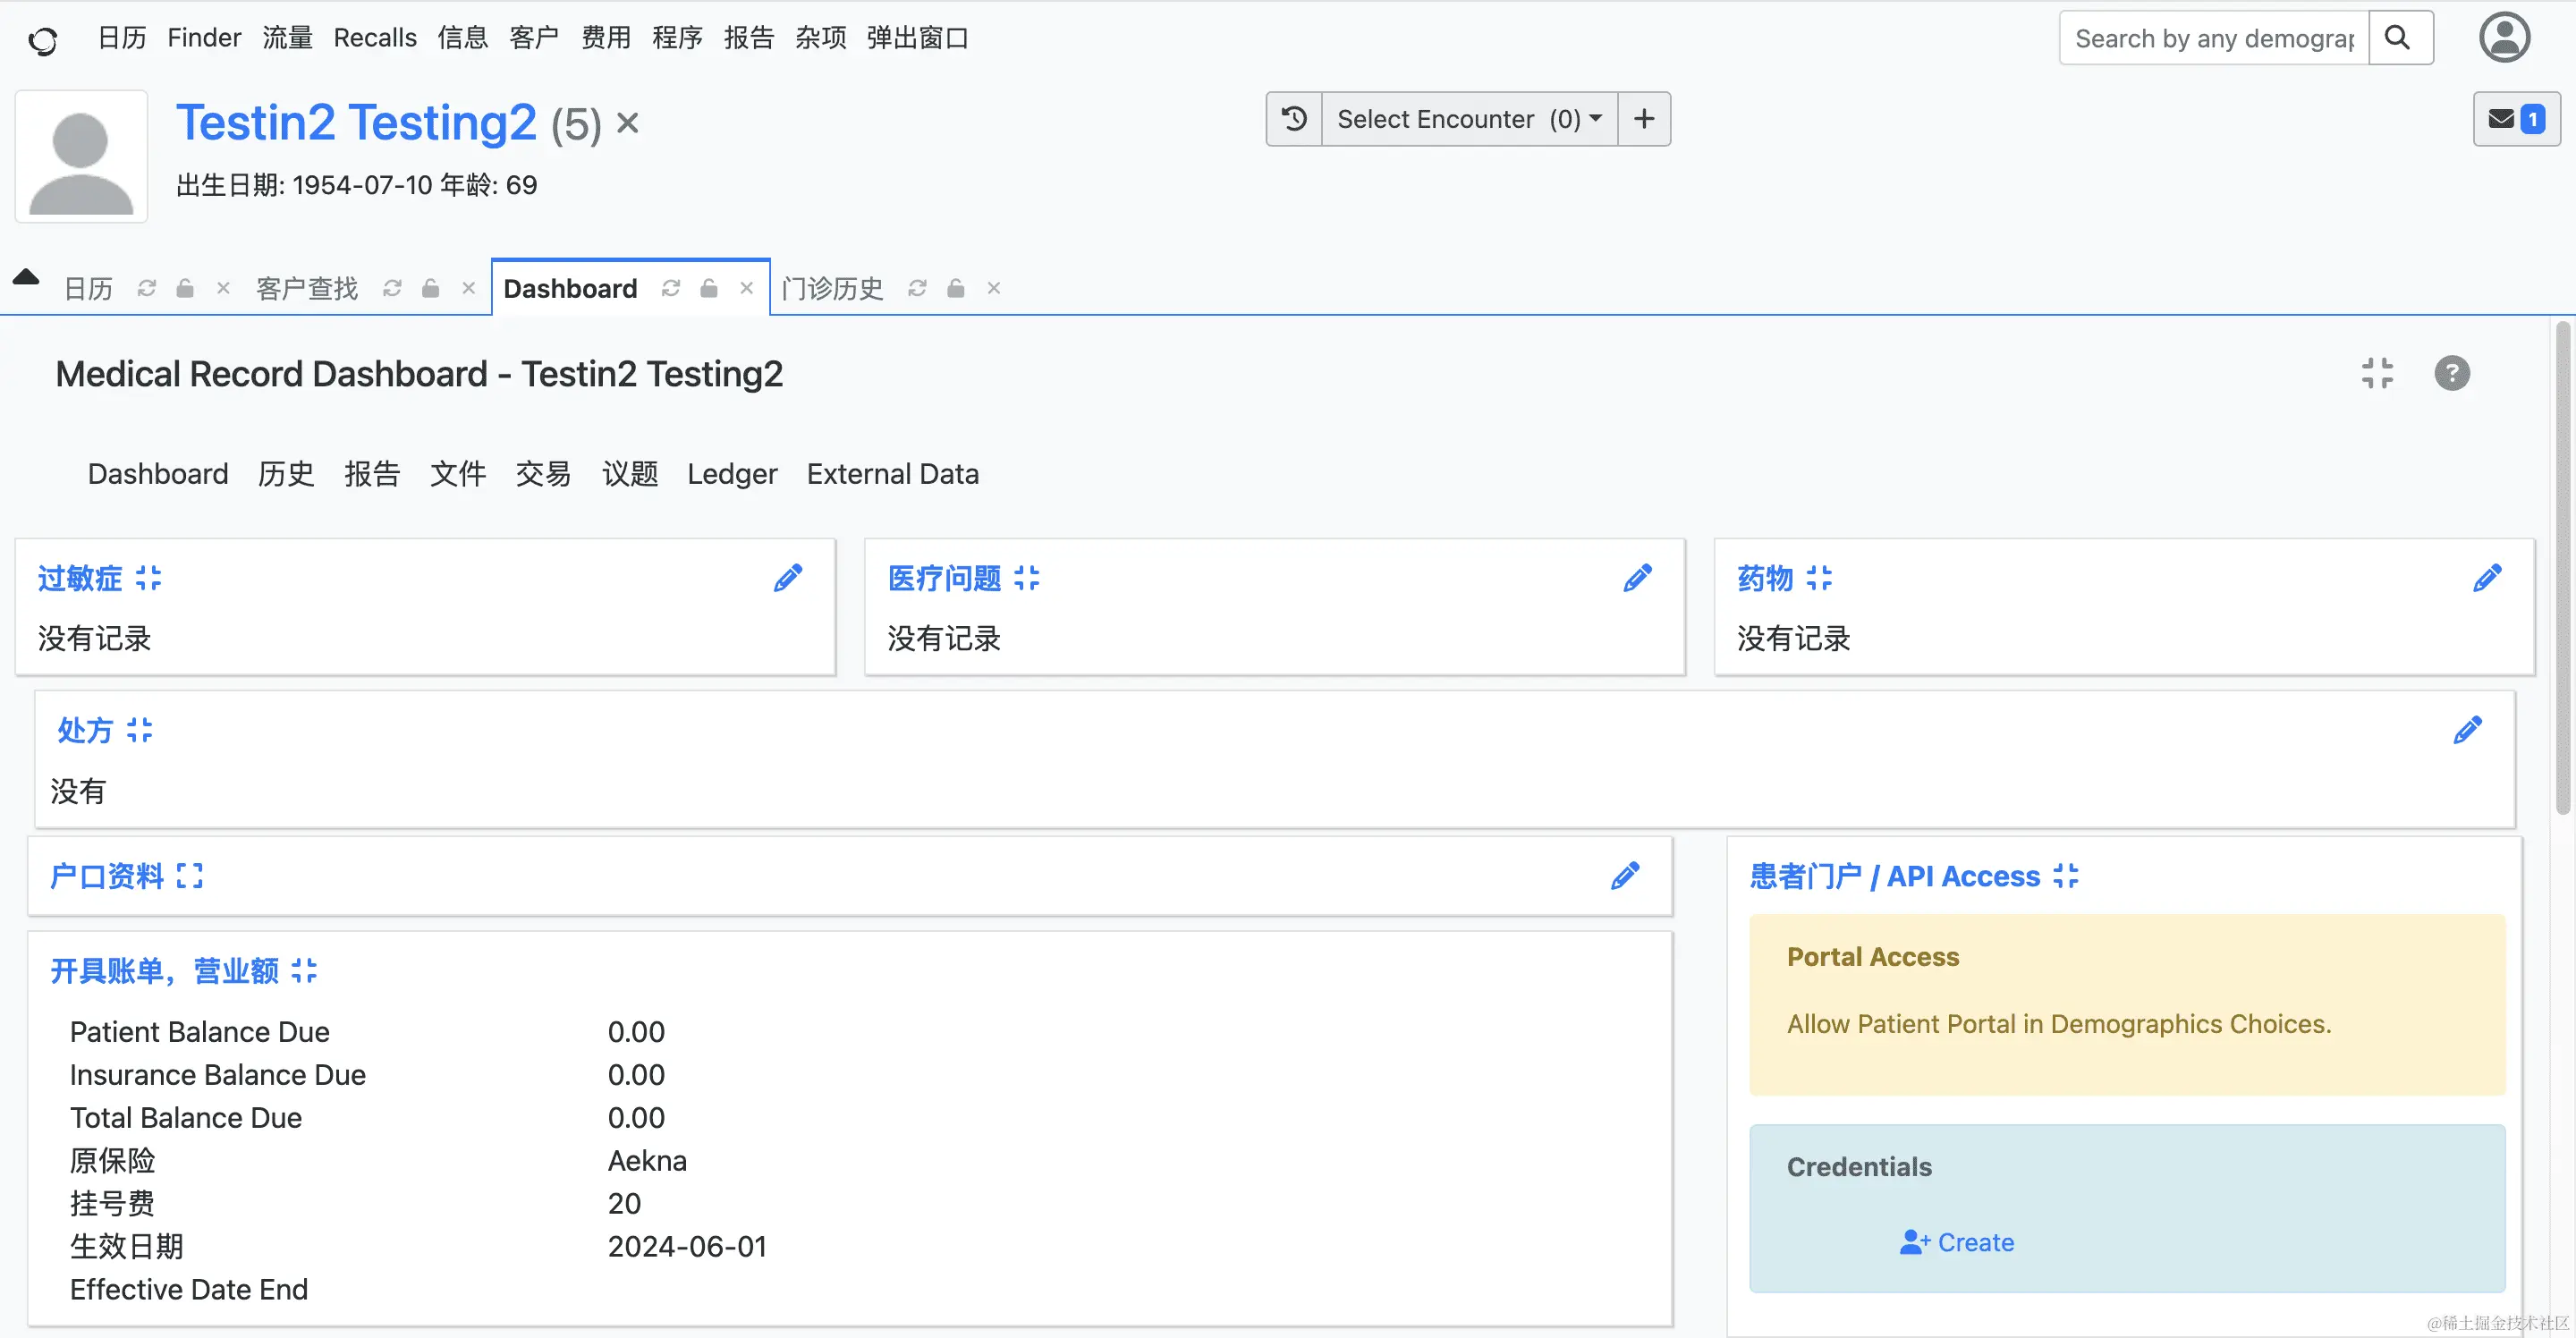Screen dimensions: 2576x1338
Task: Toggle the lock on the 门诊历史 tab
Action: click(955, 288)
